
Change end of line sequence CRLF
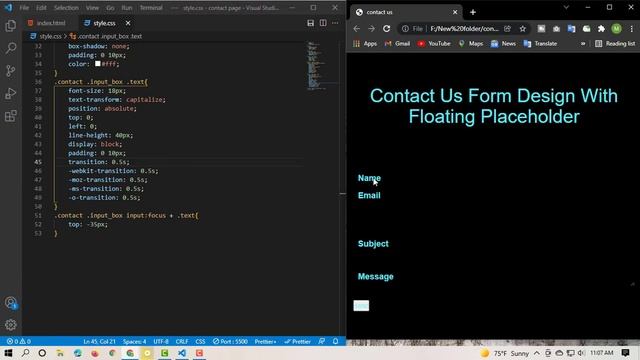[x=182, y=341]
